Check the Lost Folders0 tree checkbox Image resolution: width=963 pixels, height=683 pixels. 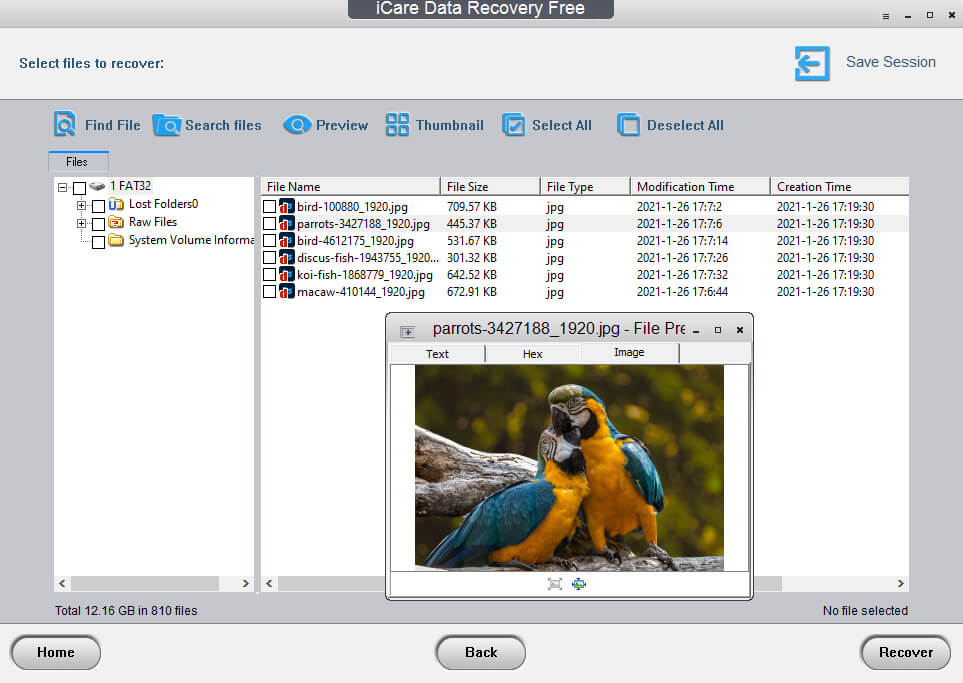(x=98, y=206)
